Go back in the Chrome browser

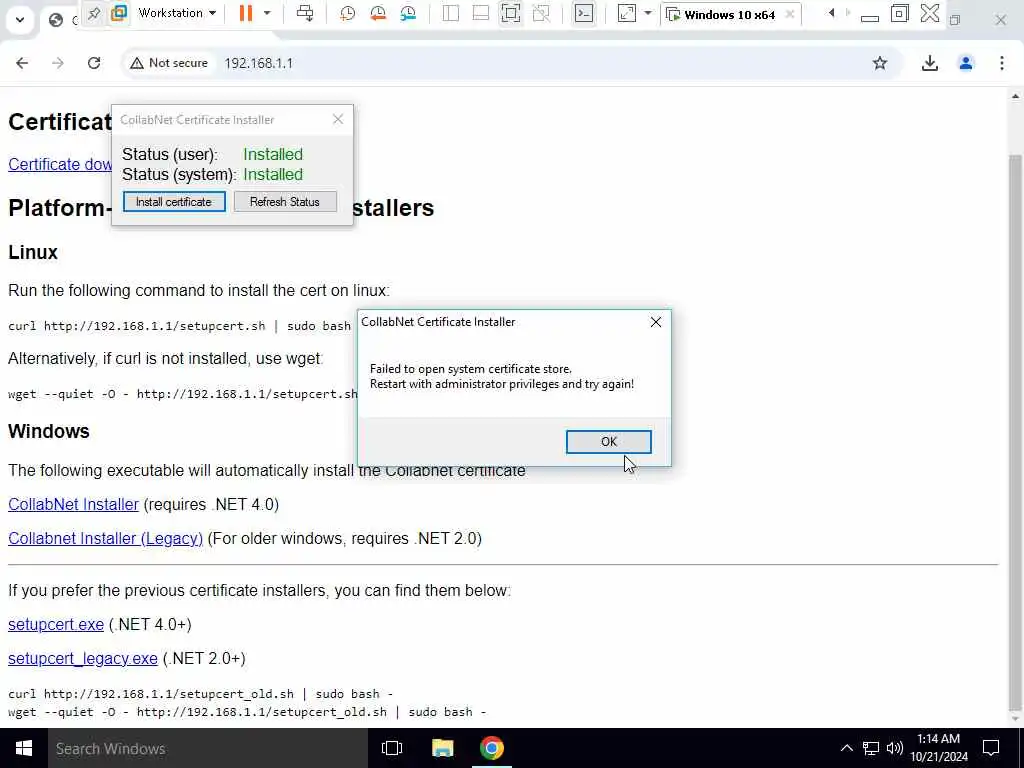22,63
